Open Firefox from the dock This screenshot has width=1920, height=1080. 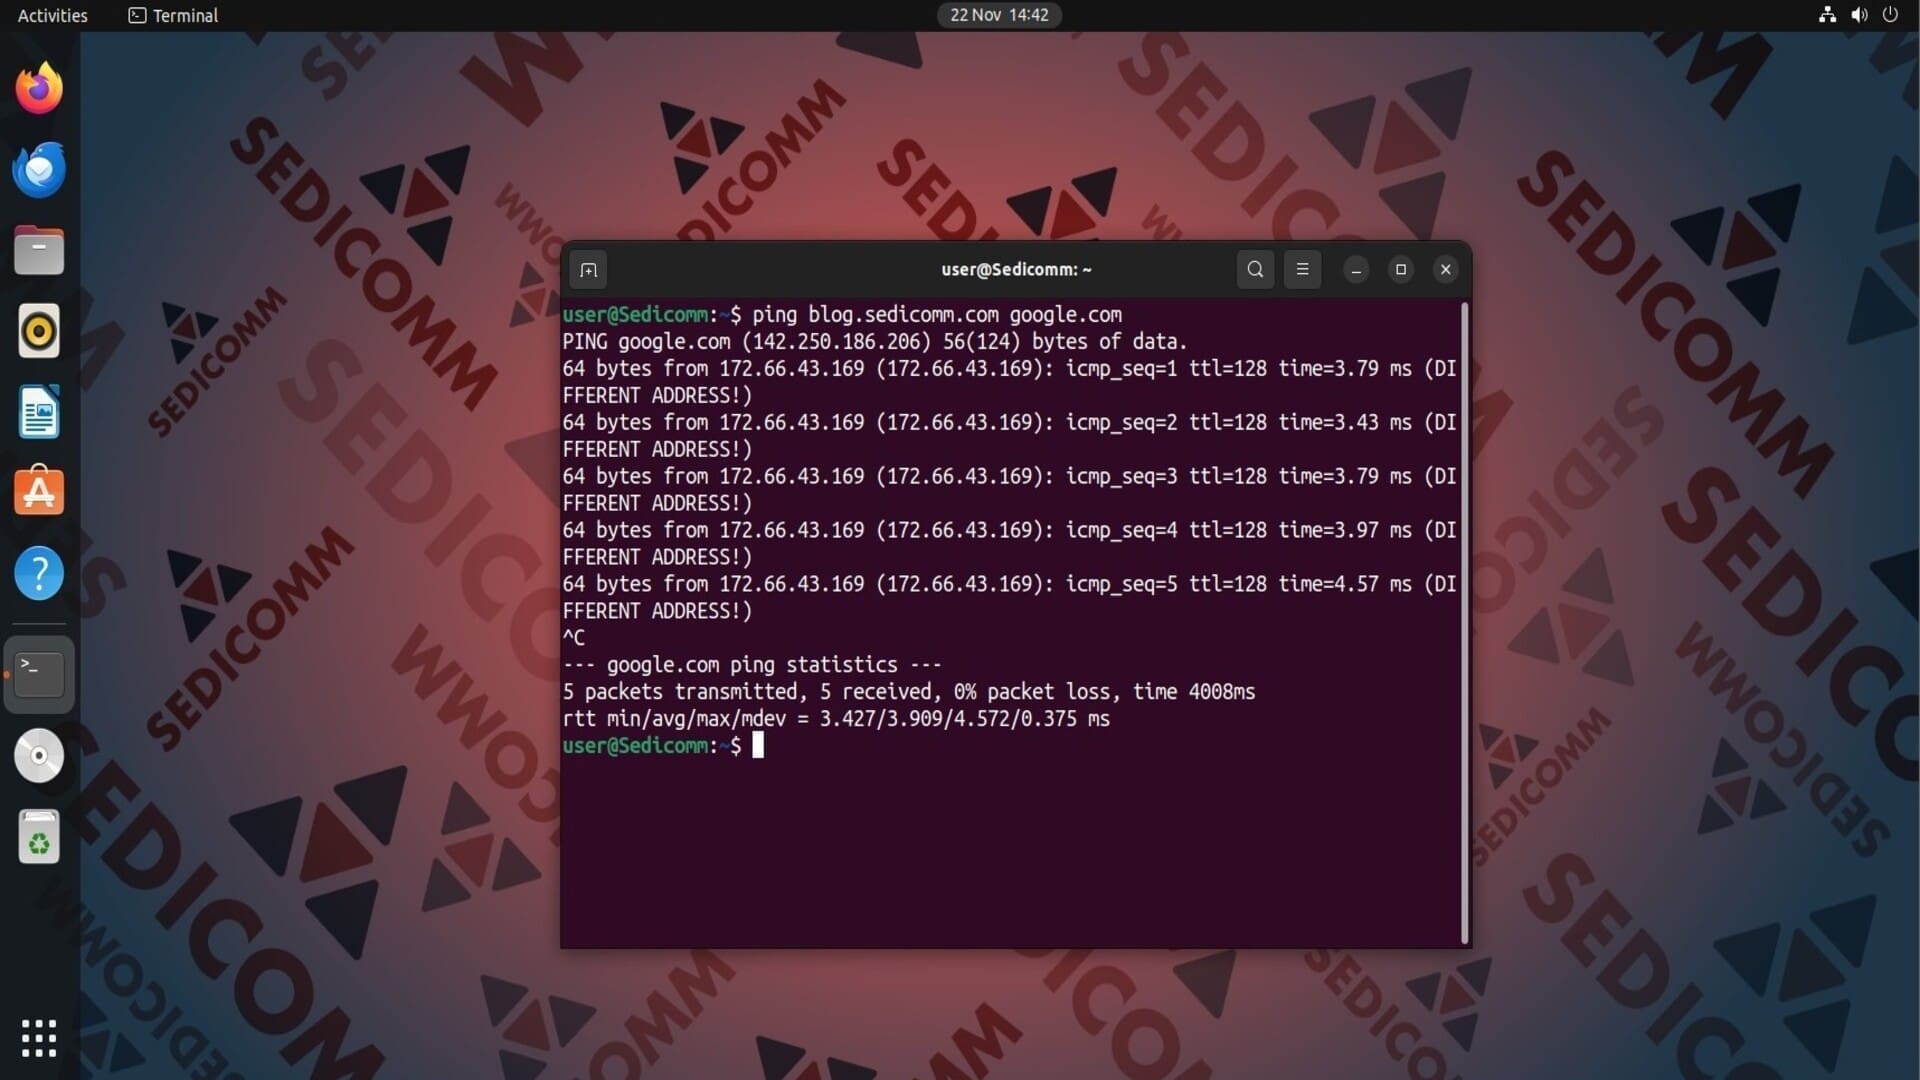39,88
